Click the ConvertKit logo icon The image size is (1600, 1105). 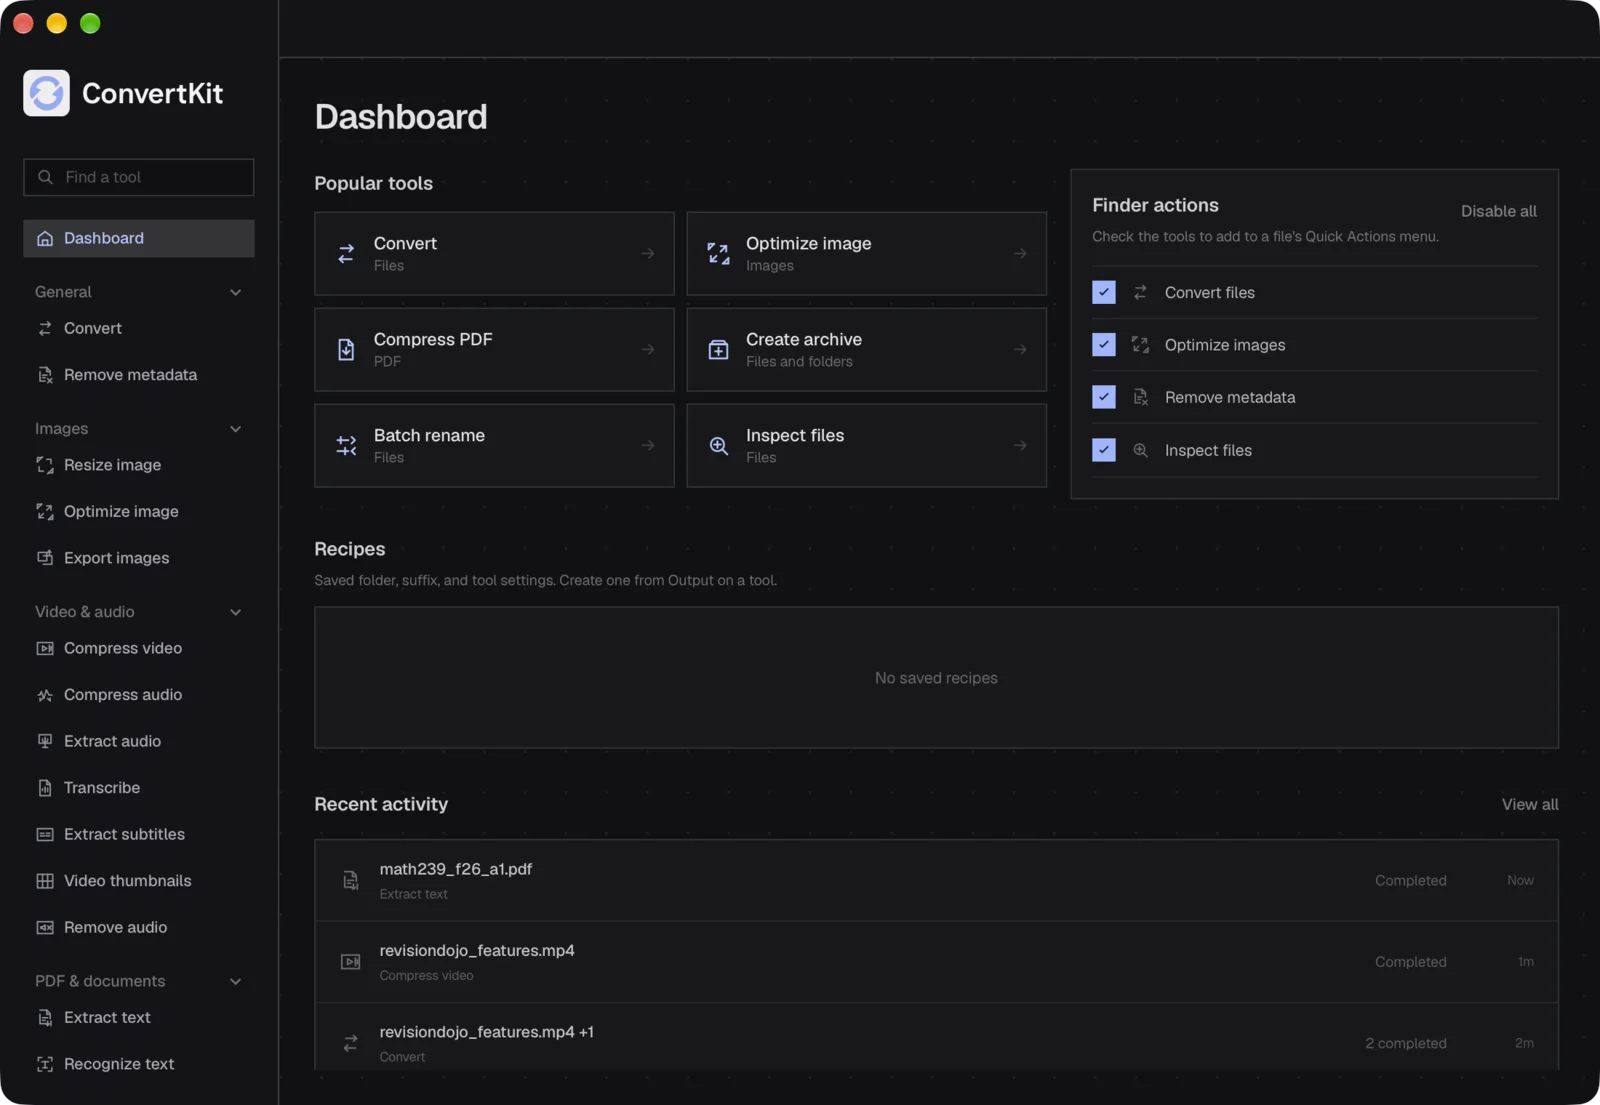[x=46, y=93]
